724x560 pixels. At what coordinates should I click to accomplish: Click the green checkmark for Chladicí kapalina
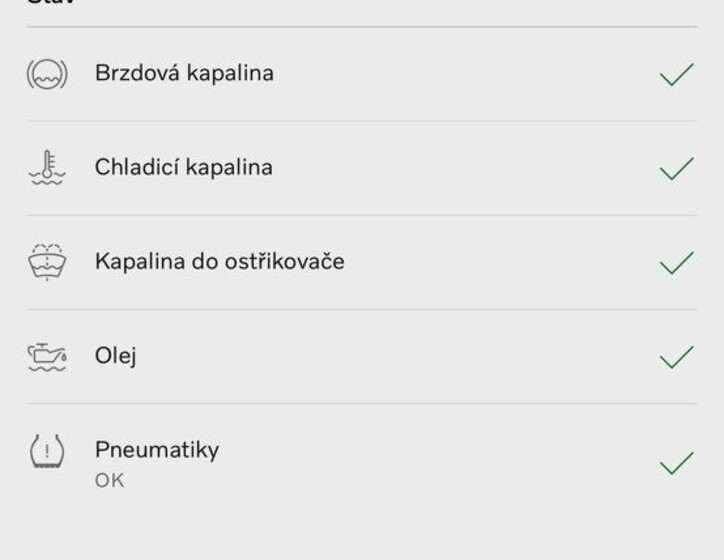coord(677,168)
